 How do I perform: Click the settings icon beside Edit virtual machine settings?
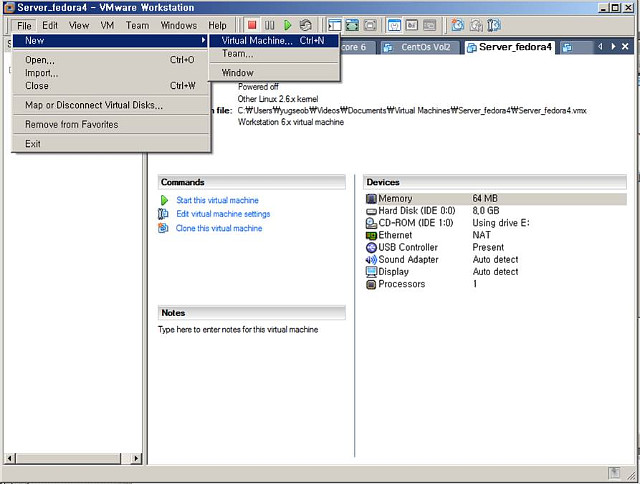click(x=163, y=214)
